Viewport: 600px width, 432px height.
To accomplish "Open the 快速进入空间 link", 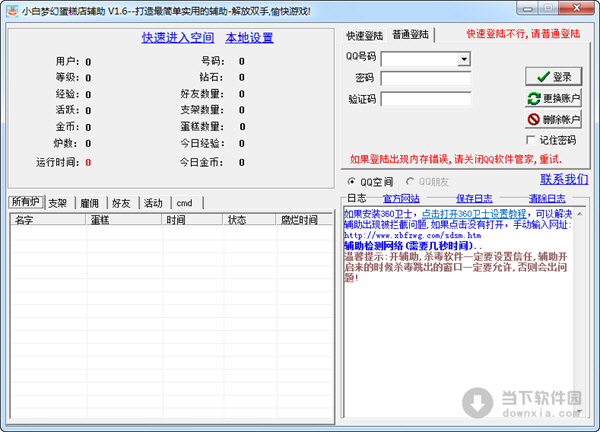I will coord(178,37).
